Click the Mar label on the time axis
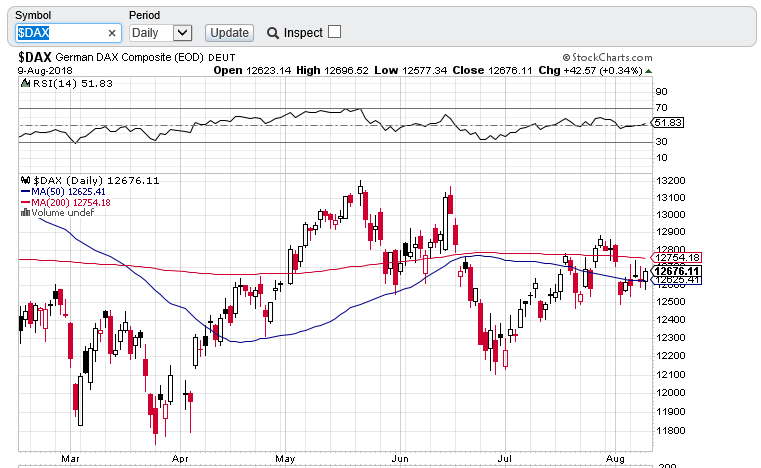 (70, 458)
